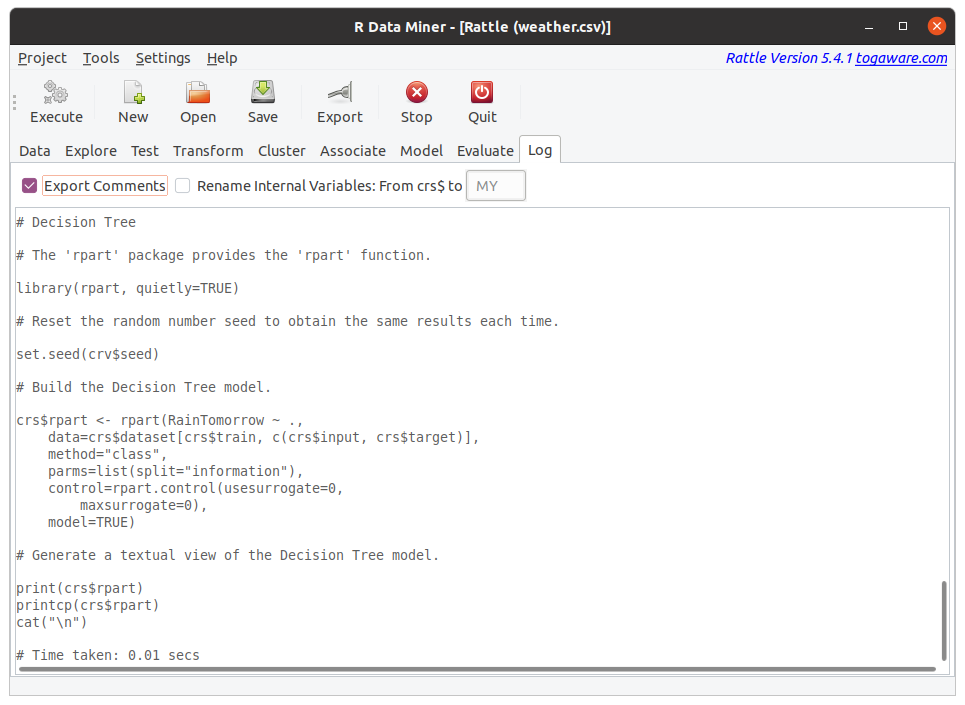
Task: Select the Log tab
Action: pyautogui.click(x=540, y=150)
